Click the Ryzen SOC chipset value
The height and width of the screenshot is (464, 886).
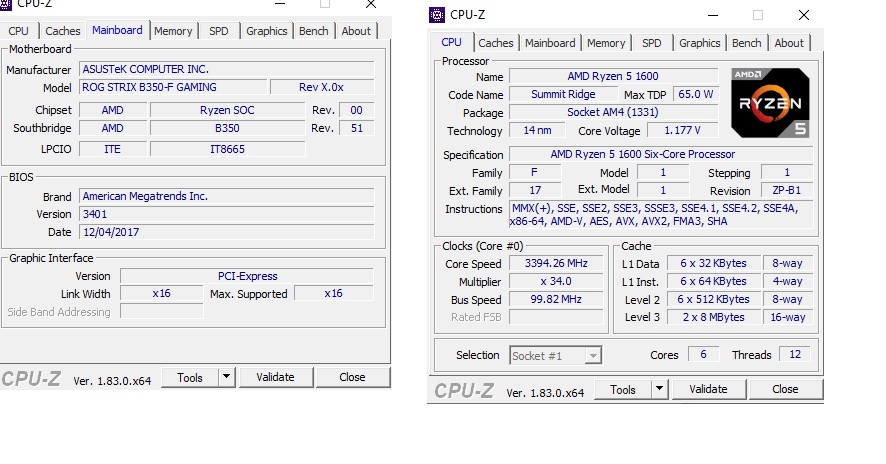coord(227,110)
